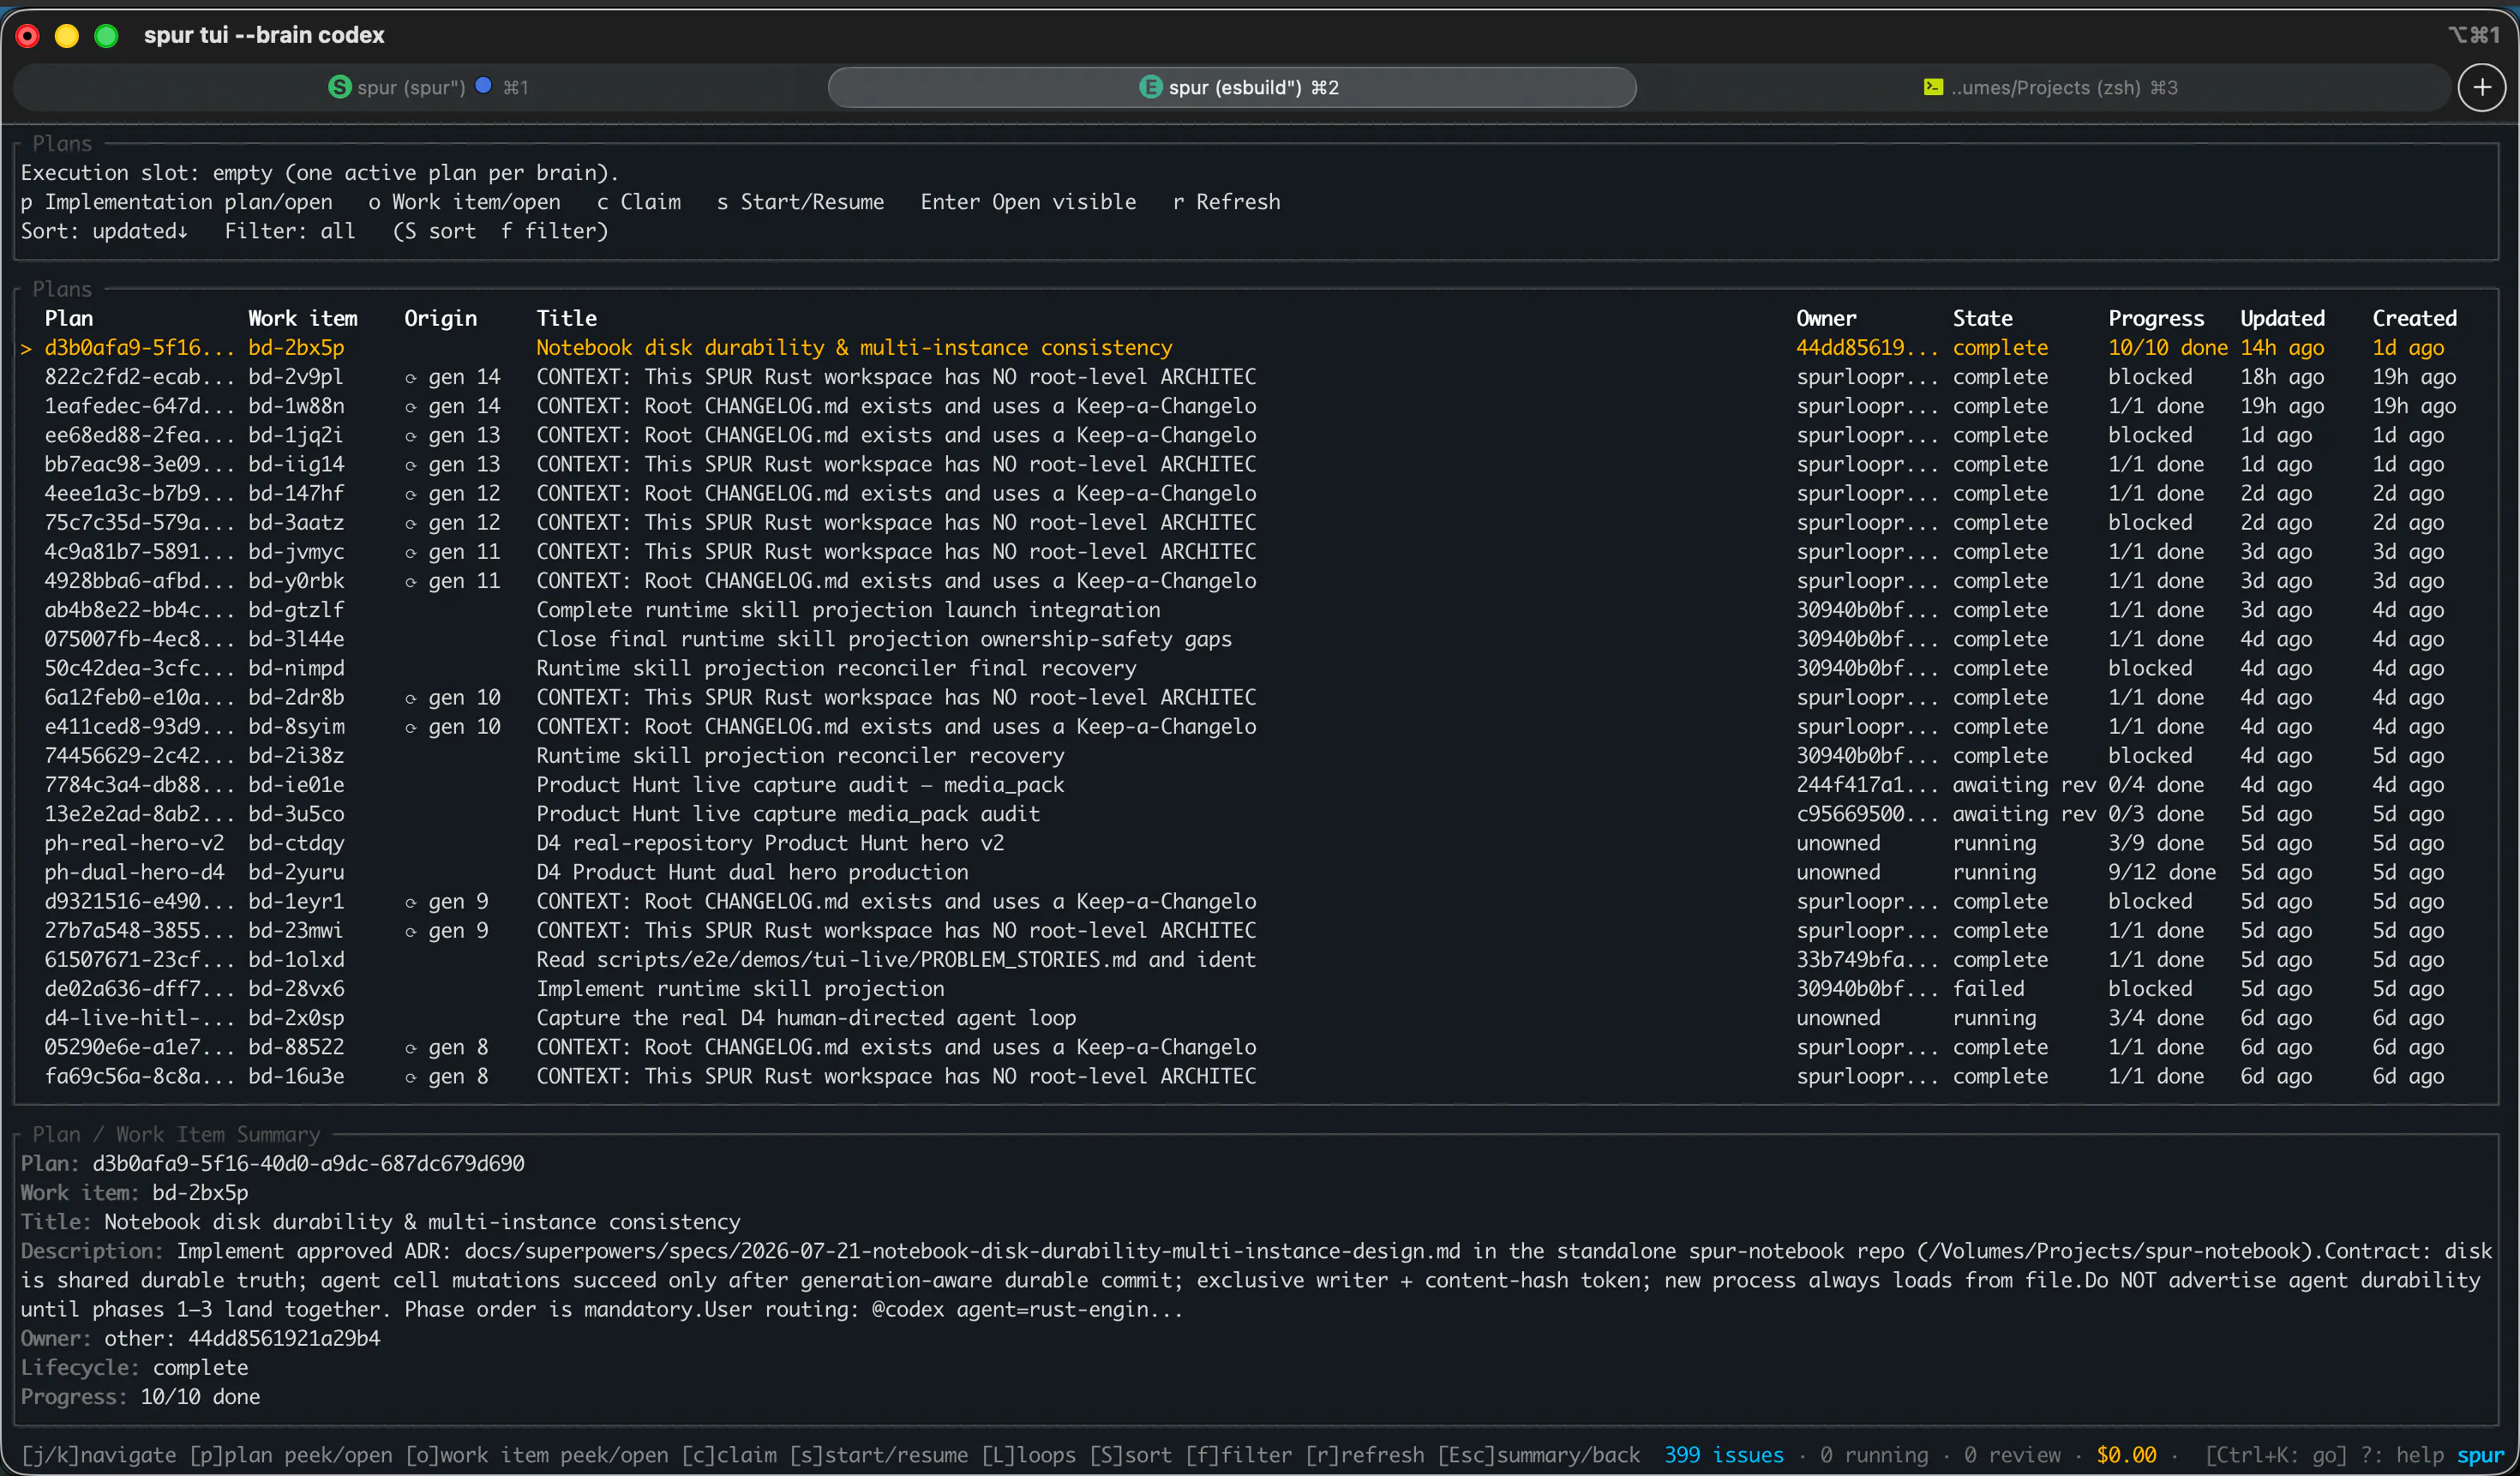Click the Title column header
The width and height of the screenshot is (2520, 1476).
click(x=567, y=318)
